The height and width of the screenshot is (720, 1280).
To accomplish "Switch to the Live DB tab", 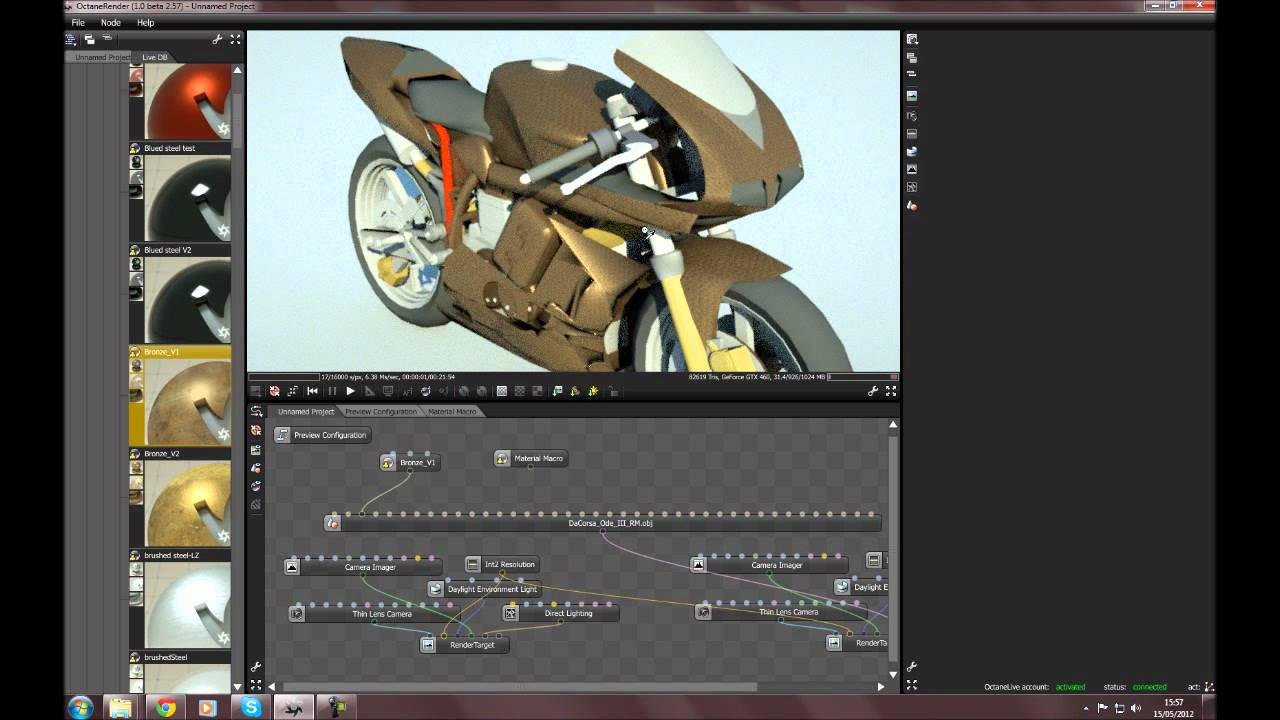I will coord(155,57).
